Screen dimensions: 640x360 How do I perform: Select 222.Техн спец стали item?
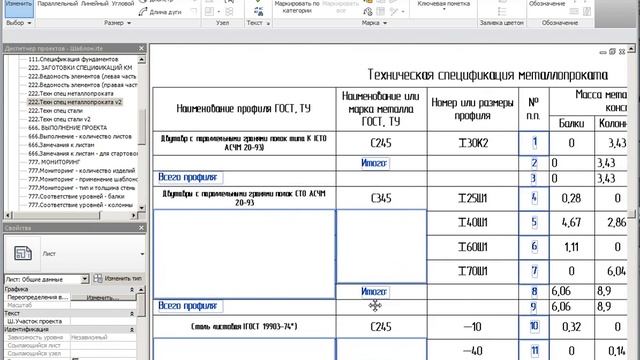point(55,111)
